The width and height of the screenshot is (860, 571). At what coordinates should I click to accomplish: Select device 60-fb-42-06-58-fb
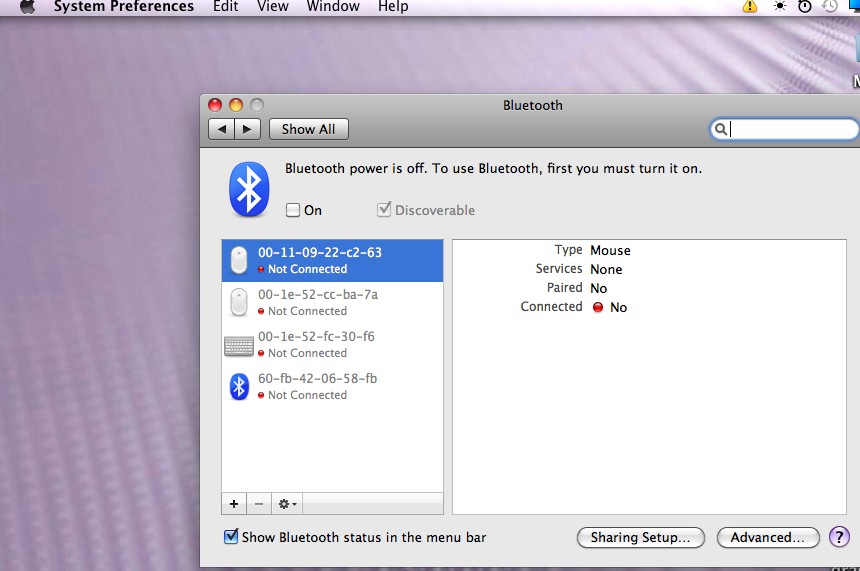(x=332, y=387)
